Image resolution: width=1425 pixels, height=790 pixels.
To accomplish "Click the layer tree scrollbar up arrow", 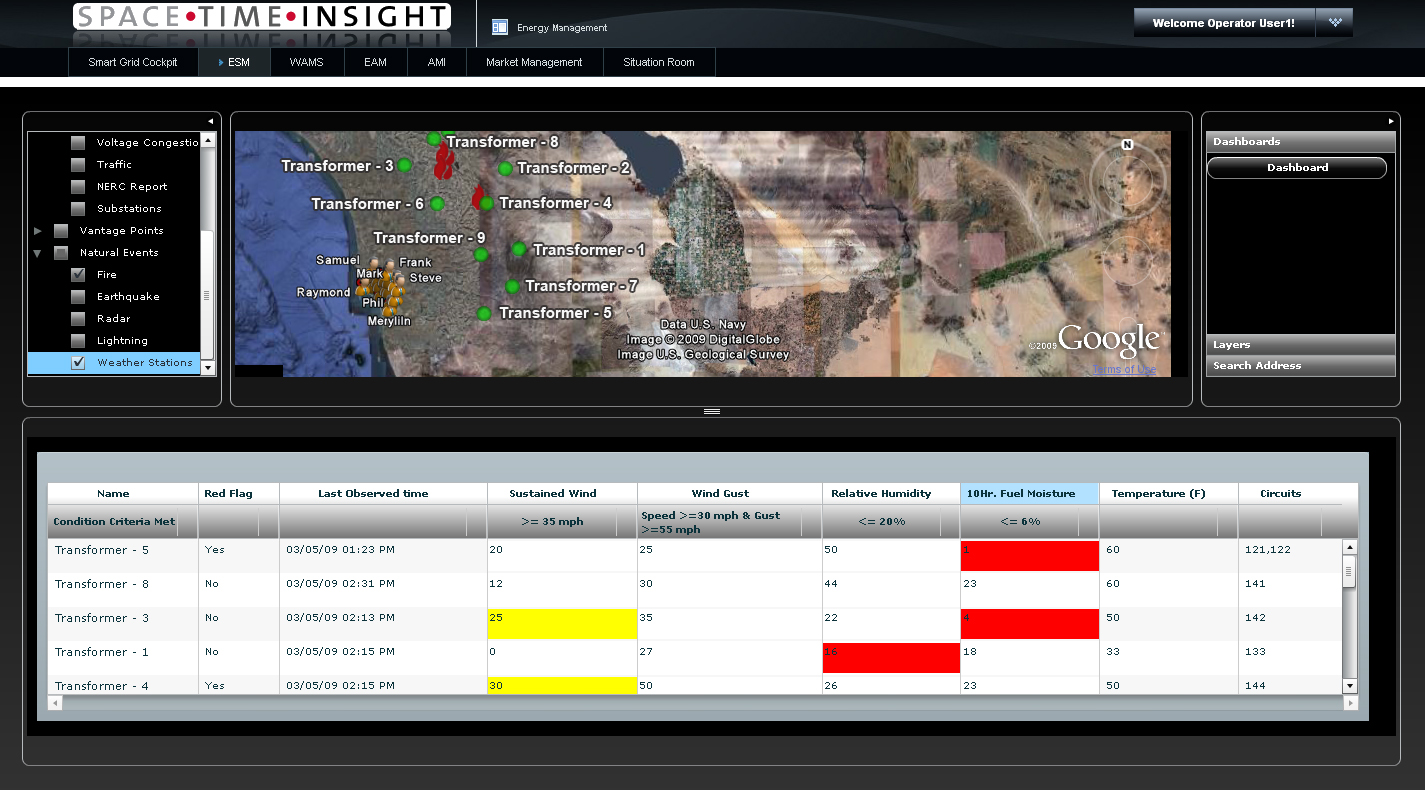I will [208, 141].
